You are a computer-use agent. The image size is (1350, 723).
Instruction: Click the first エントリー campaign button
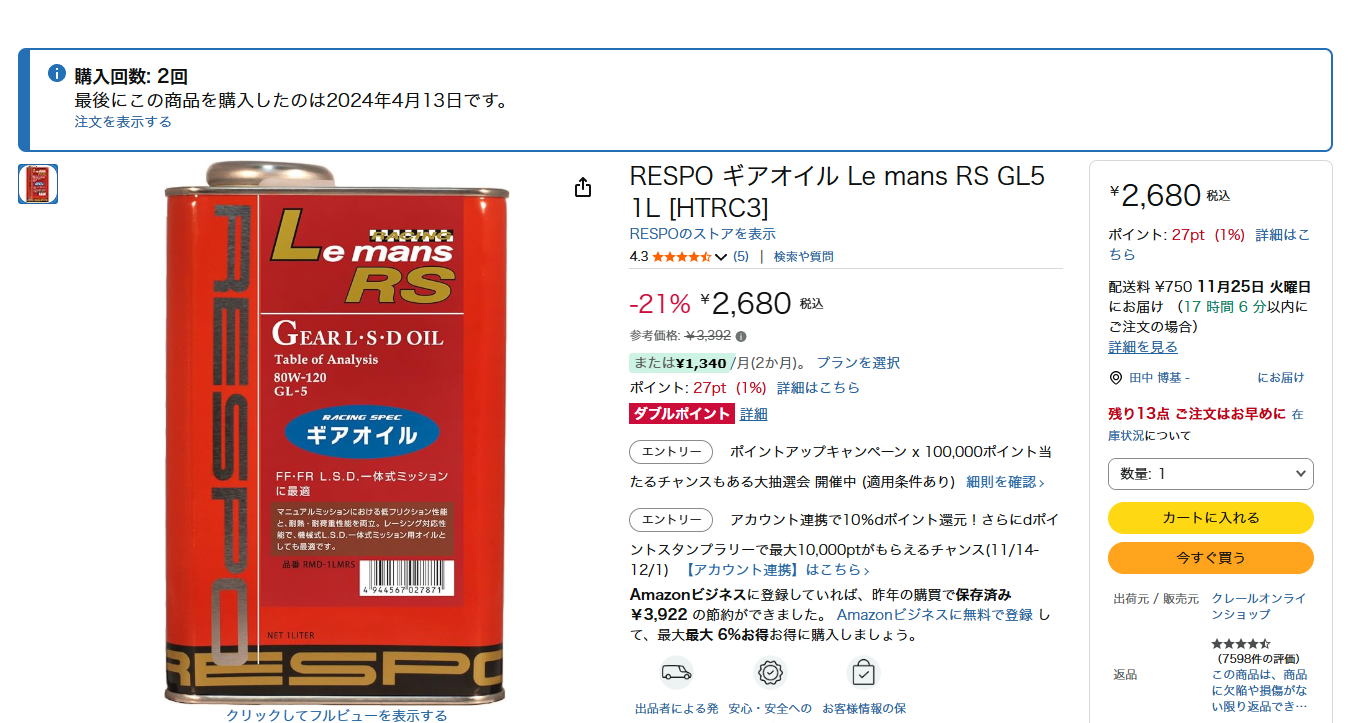pos(671,452)
